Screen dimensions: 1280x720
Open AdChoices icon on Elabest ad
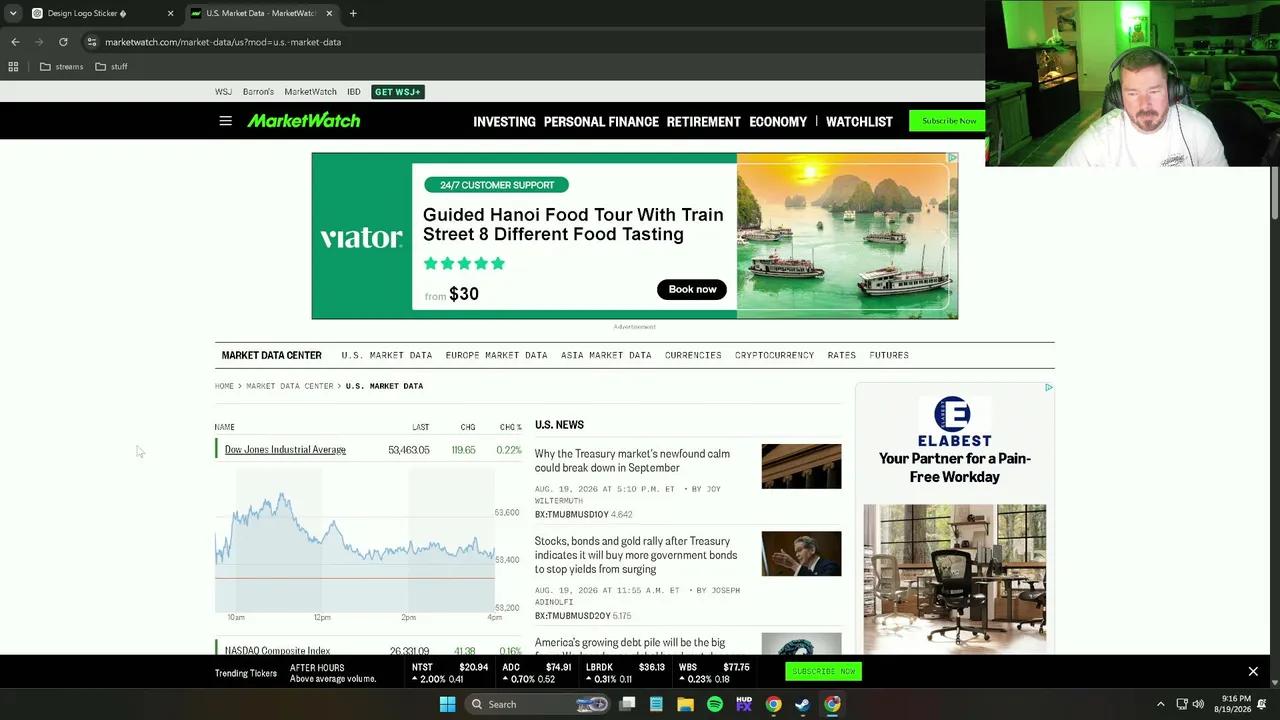click(x=1048, y=388)
